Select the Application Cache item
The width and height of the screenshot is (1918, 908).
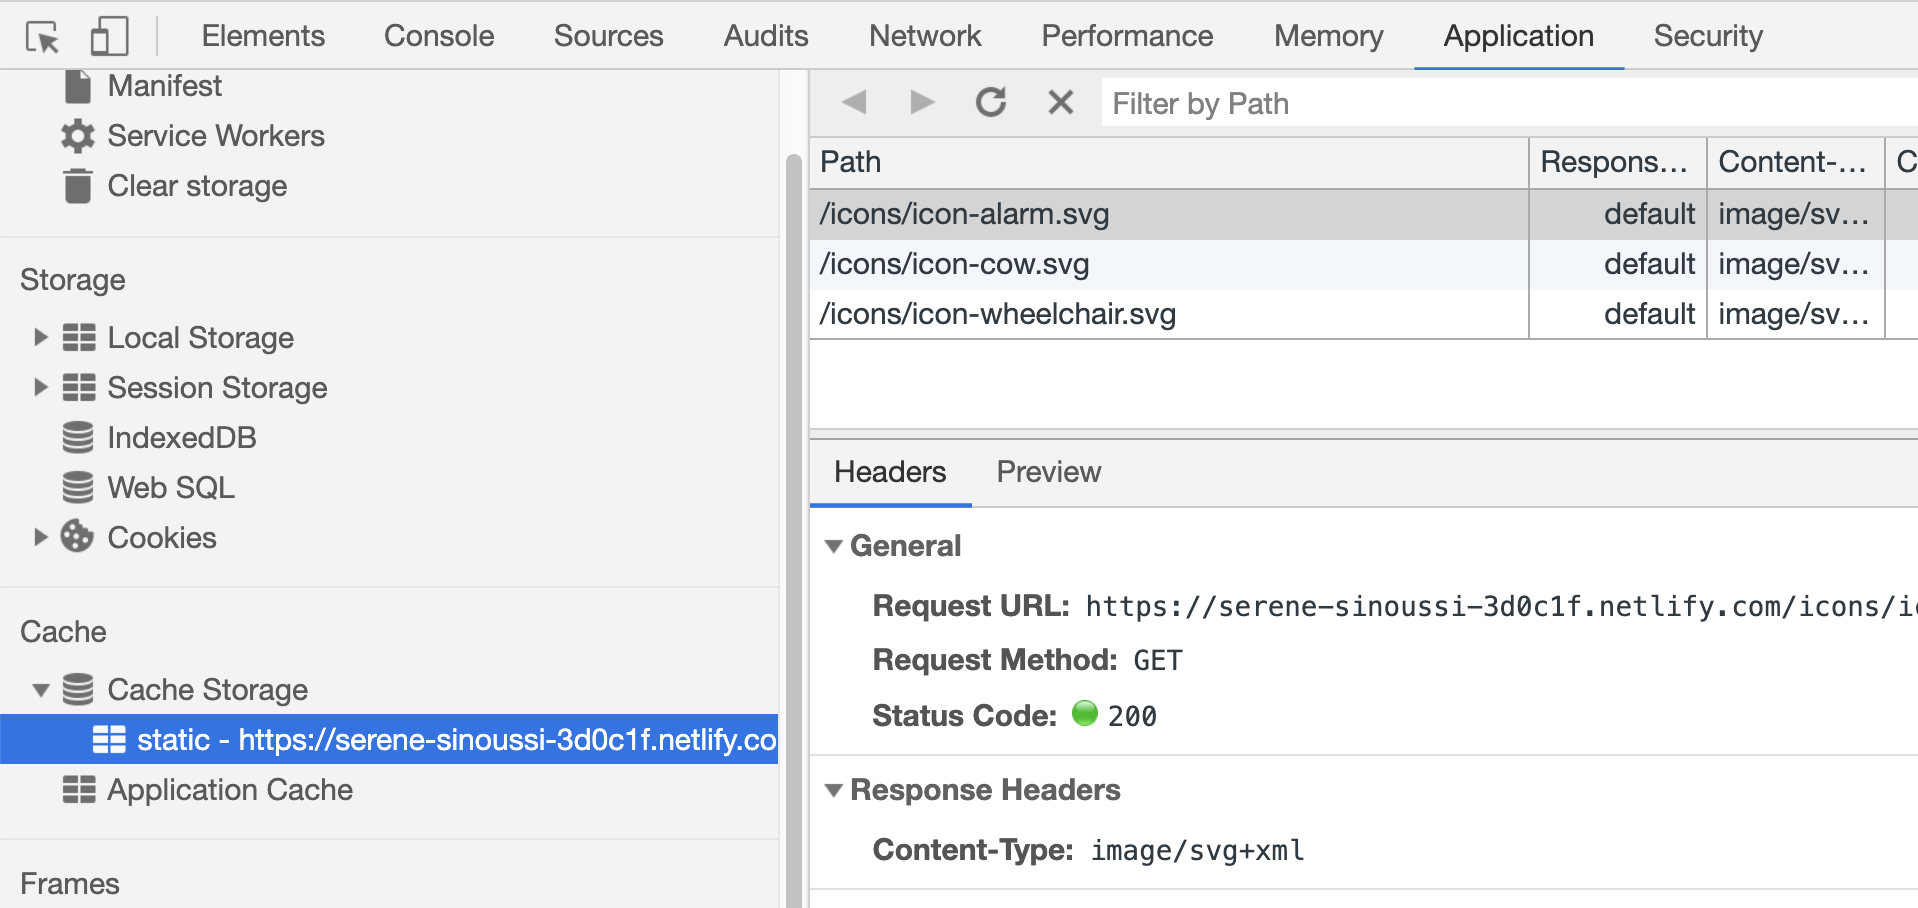pos(229,790)
